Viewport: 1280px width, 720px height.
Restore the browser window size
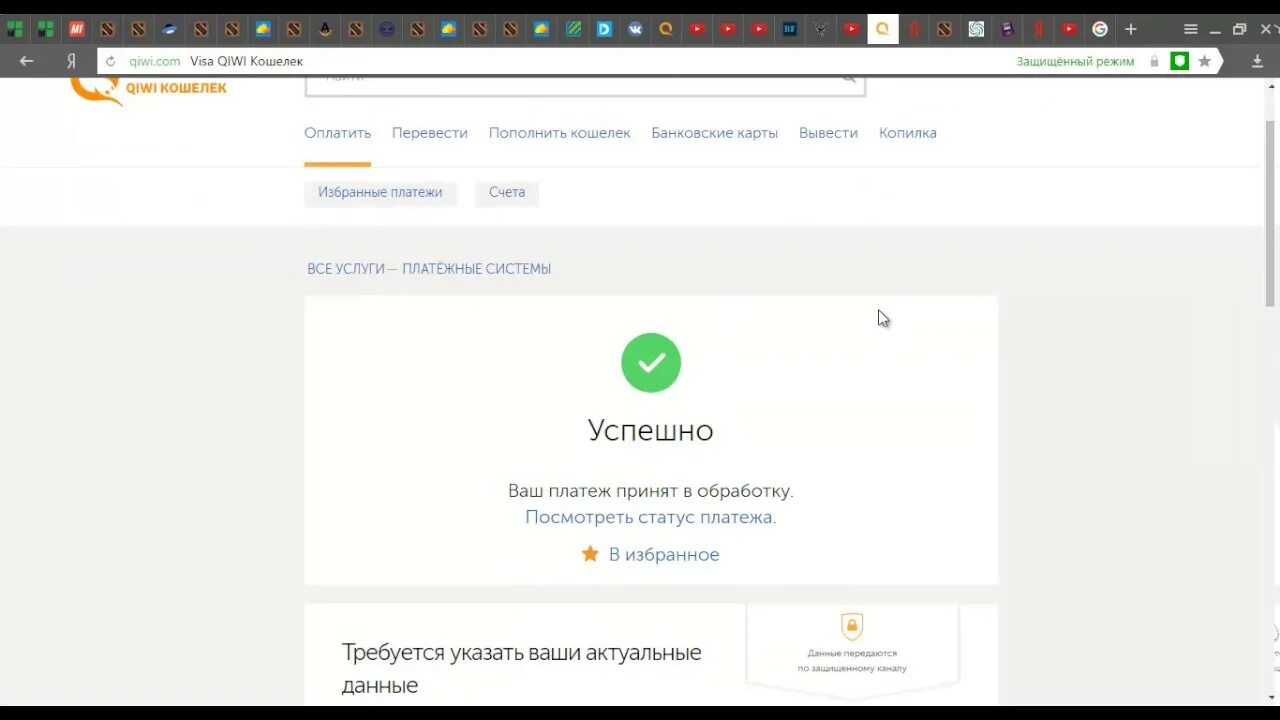(x=1239, y=29)
